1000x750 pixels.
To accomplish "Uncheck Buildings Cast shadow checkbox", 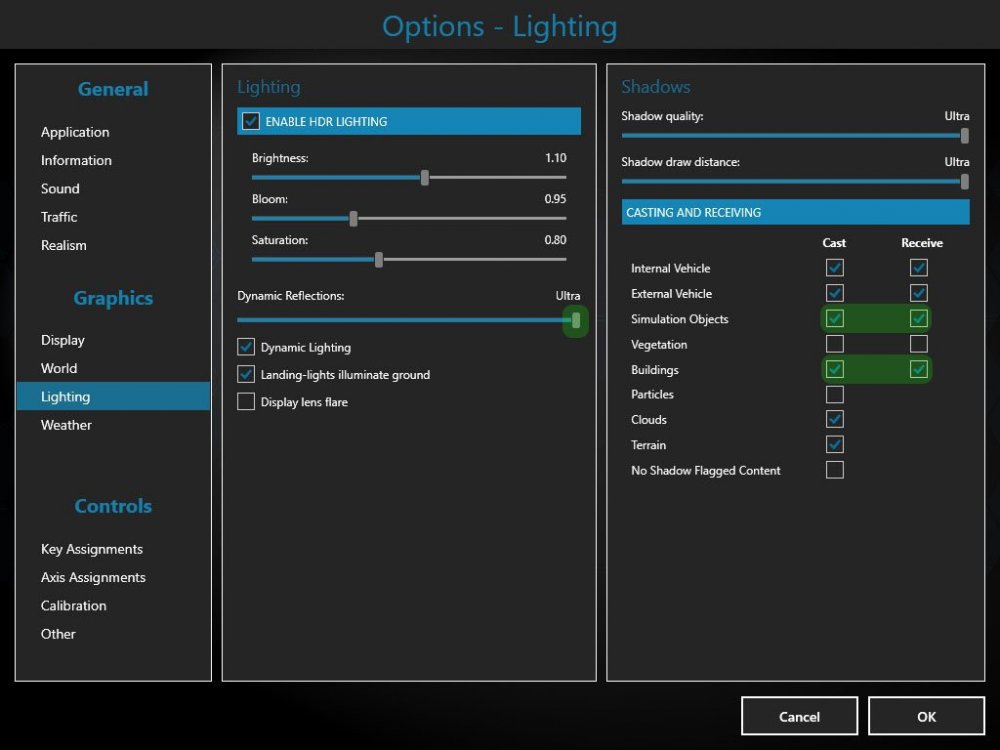I will tap(835, 369).
